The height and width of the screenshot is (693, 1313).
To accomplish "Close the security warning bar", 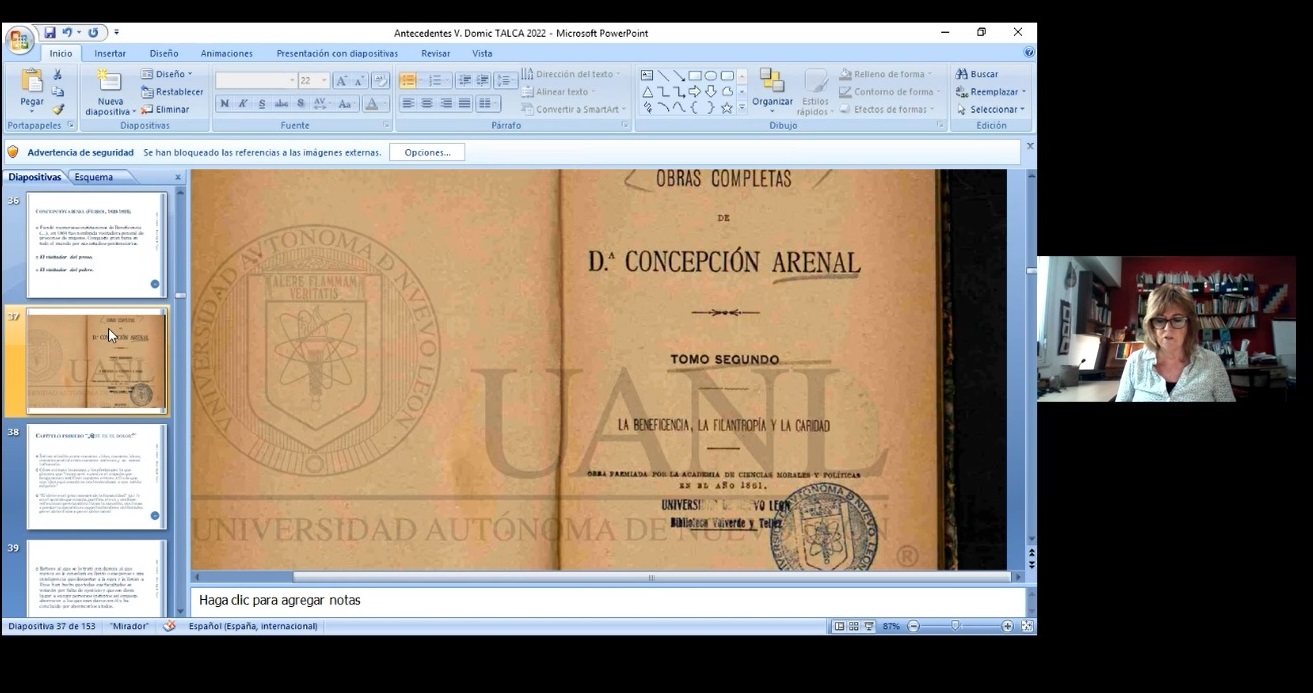I will (1030, 146).
